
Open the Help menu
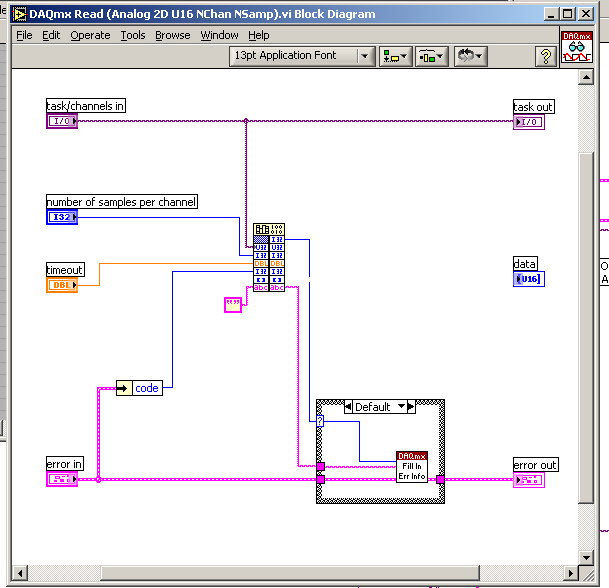(259, 35)
